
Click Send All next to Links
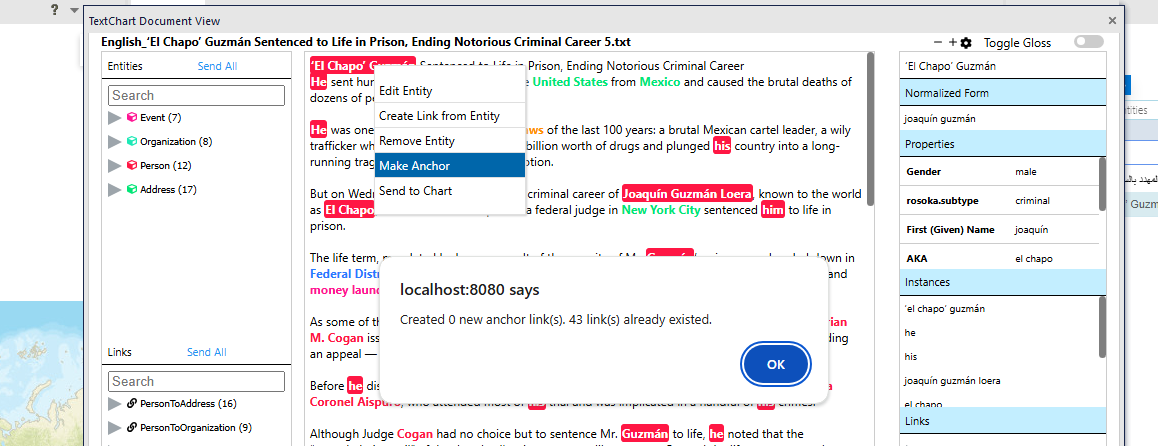207,352
